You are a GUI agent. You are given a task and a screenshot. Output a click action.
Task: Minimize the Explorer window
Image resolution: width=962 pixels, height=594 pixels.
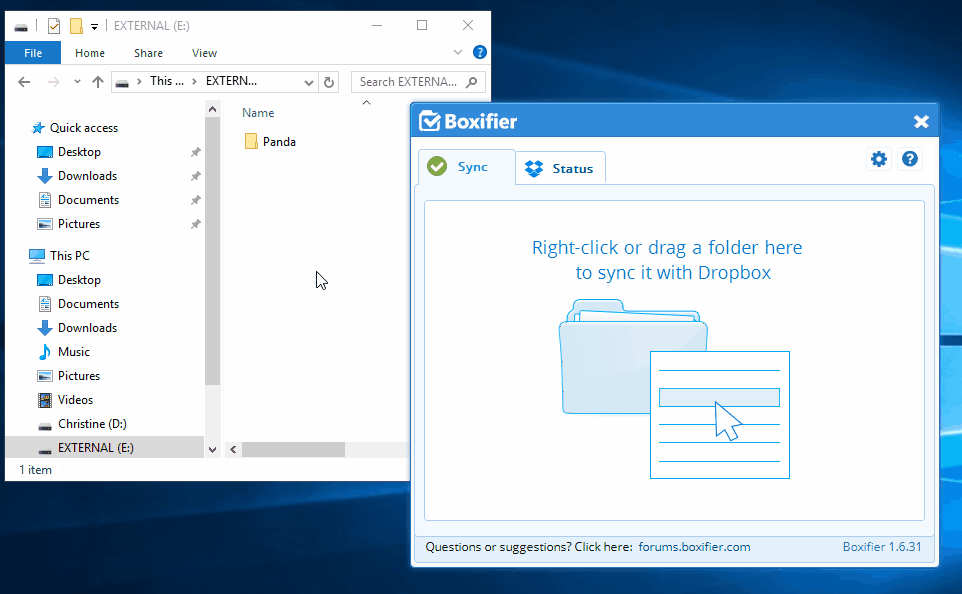(377, 25)
